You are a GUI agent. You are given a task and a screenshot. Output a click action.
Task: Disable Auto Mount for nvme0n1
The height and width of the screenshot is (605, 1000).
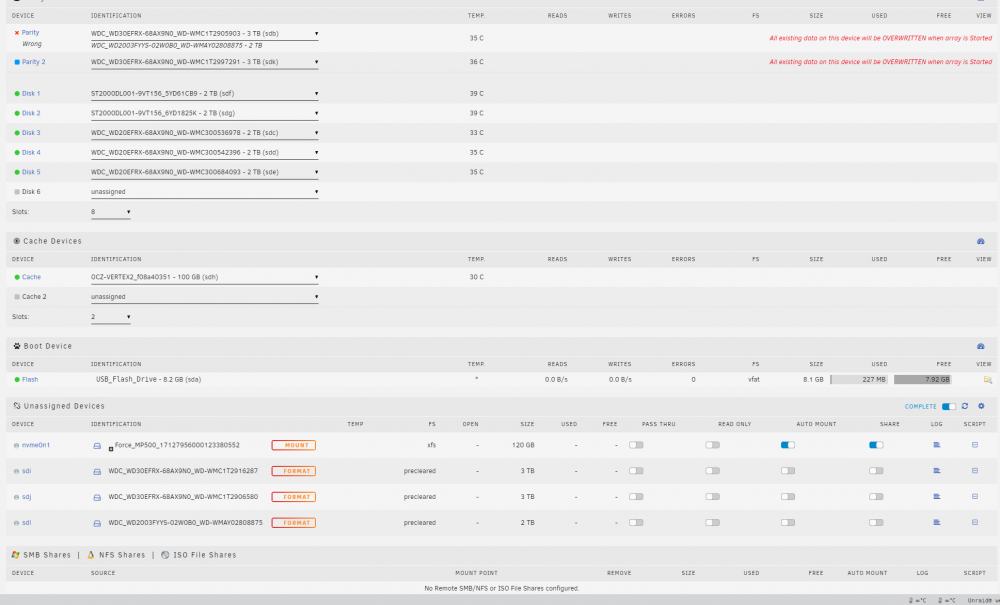[788, 445]
